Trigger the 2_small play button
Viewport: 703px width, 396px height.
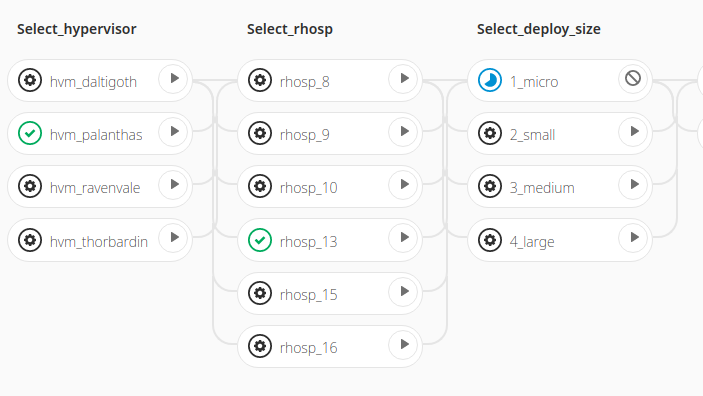tap(633, 132)
